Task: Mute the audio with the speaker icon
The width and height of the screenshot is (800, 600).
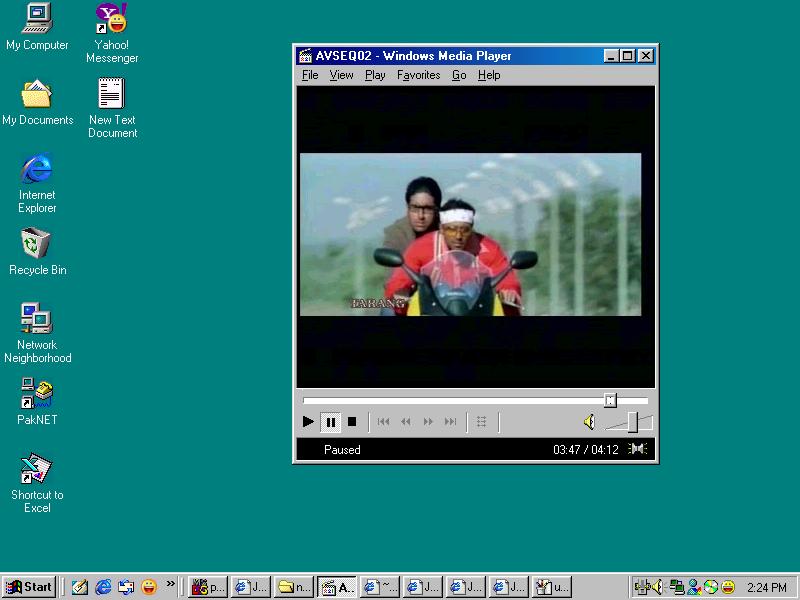Action: coord(589,422)
